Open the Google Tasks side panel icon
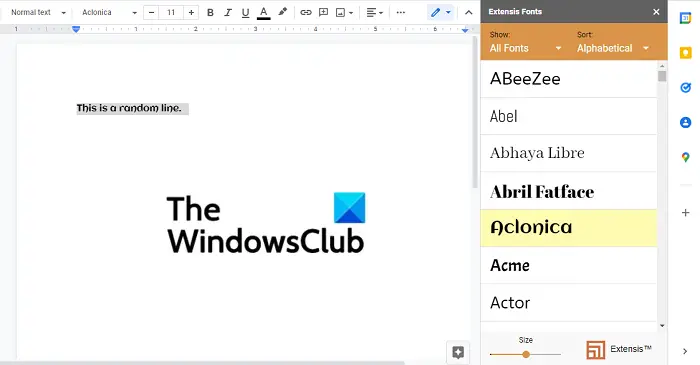This screenshot has width=700, height=365. click(x=685, y=87)
